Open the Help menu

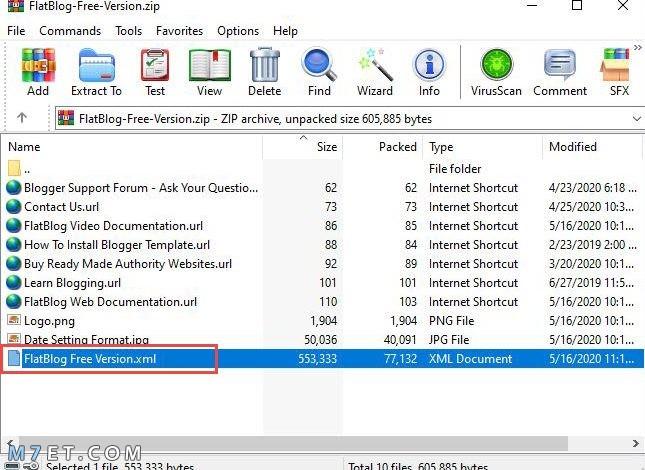285,31
